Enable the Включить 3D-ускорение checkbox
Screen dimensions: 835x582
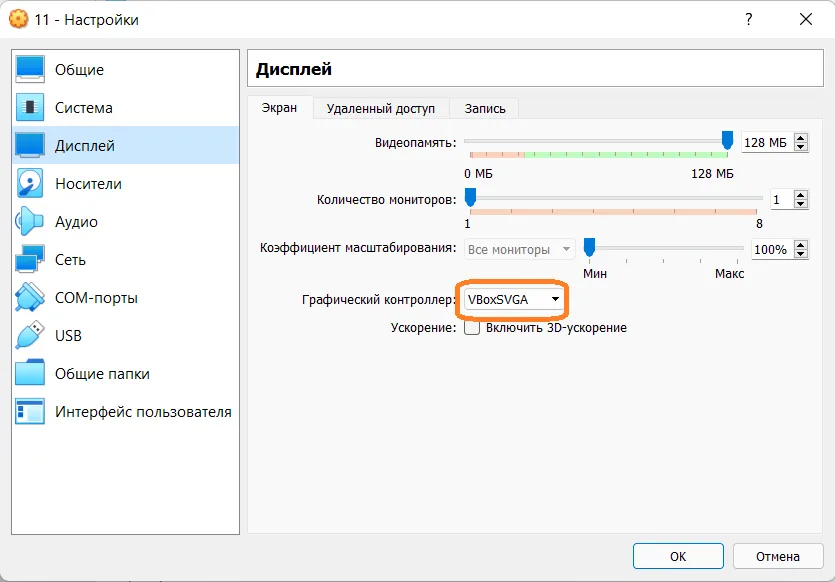click(x=472, y=327)
